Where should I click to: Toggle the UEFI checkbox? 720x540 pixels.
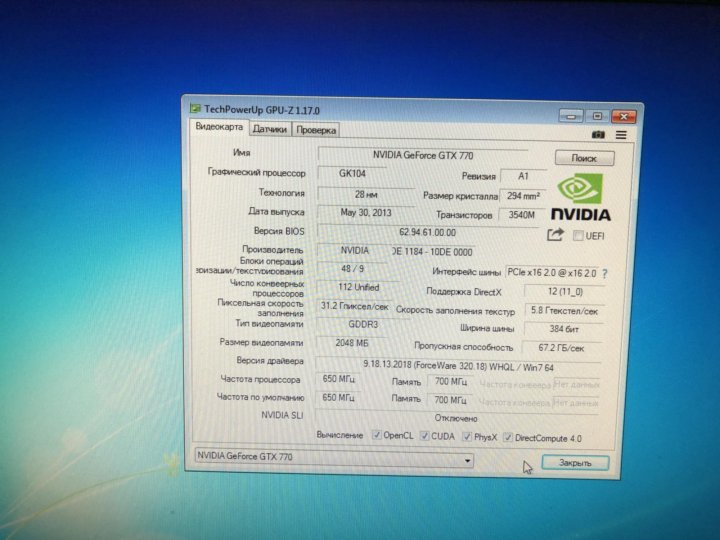tap(578, 236)
